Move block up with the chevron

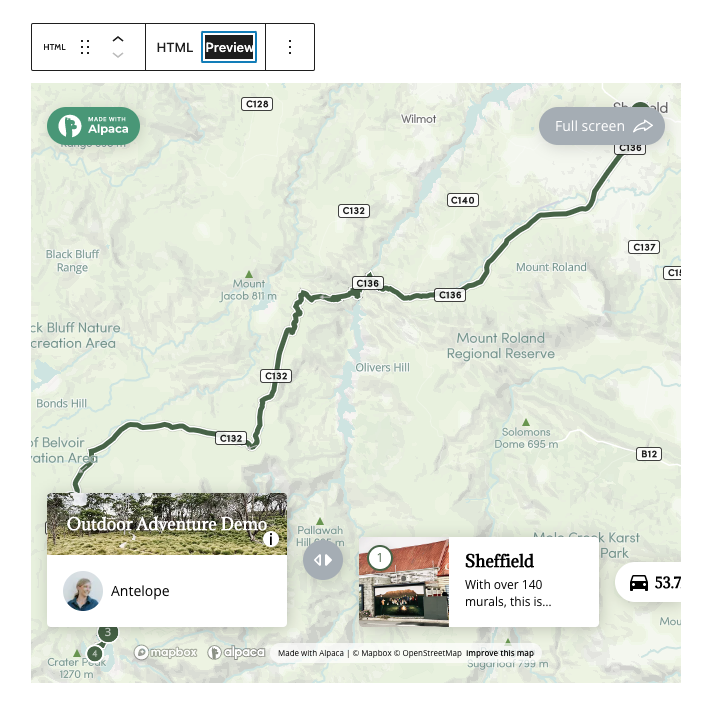[x=118, y=39]
